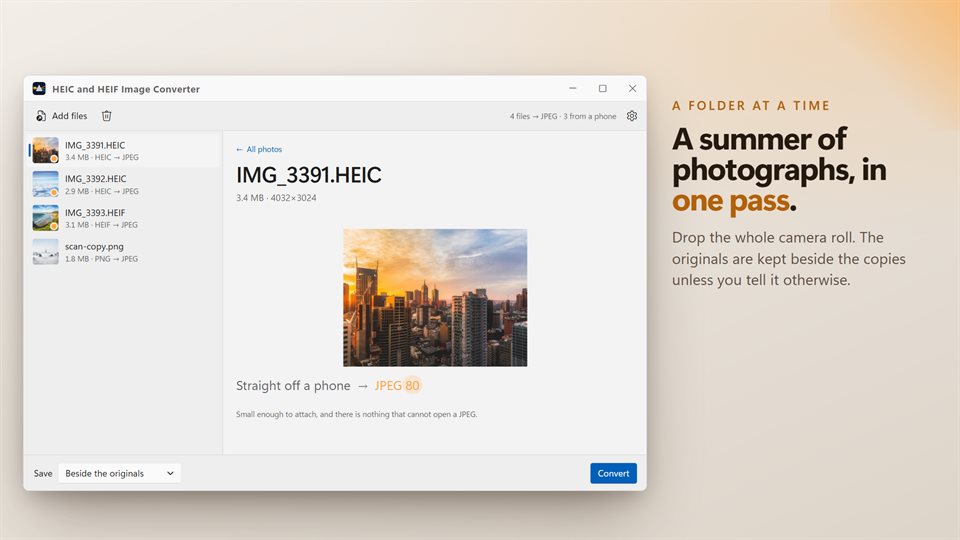Minimize the converter window
This screenshot has height=540, width=960.
click(x=572, y=89)
